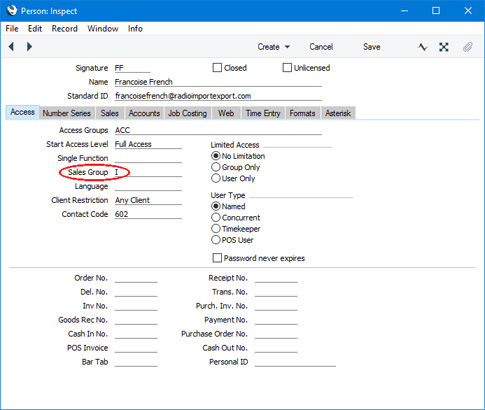
Task: Minimize the Person: Inspect window
Action: [x=404, y=11]
